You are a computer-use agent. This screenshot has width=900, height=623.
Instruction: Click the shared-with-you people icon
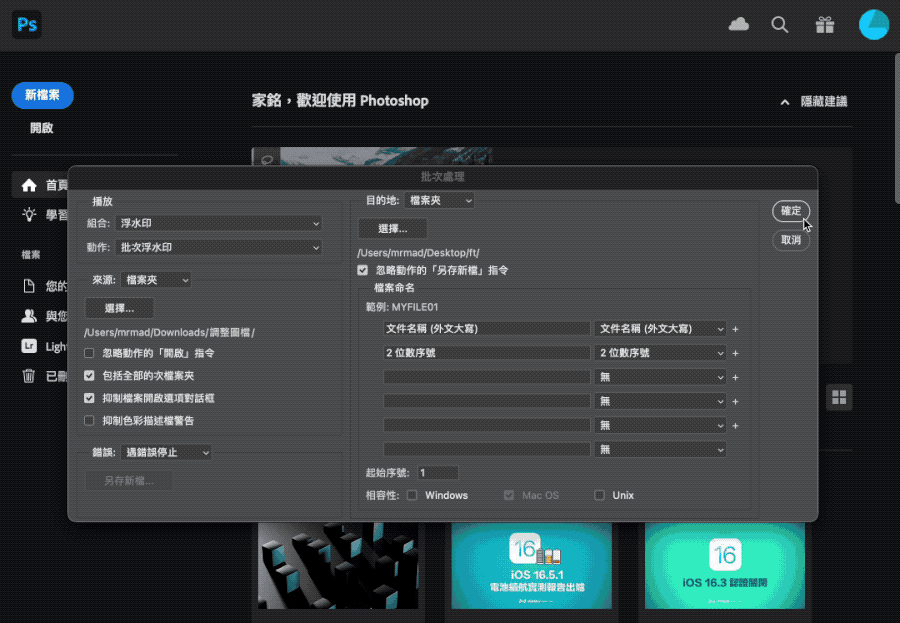(29, 316)
